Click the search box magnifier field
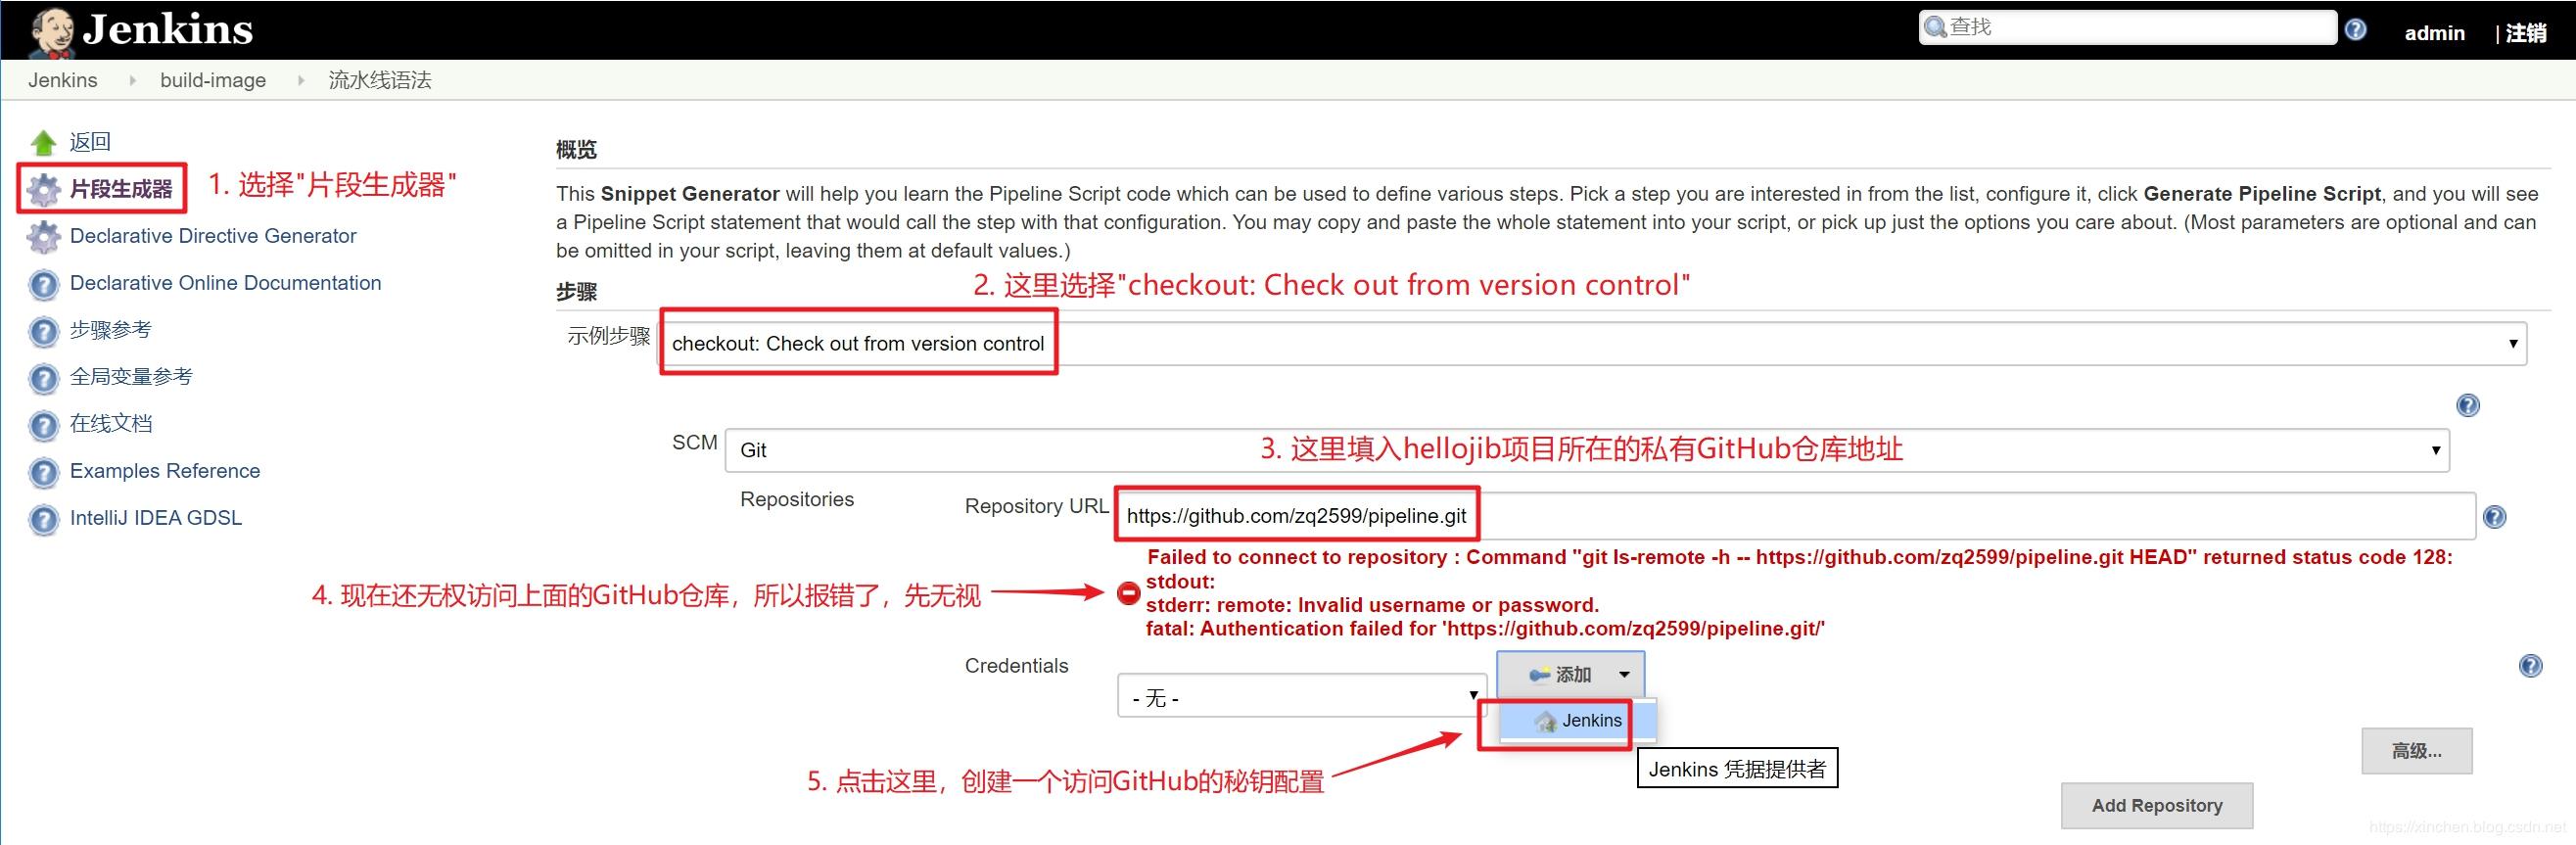This screenshot has width=2576, height=845. [2127, 27]
